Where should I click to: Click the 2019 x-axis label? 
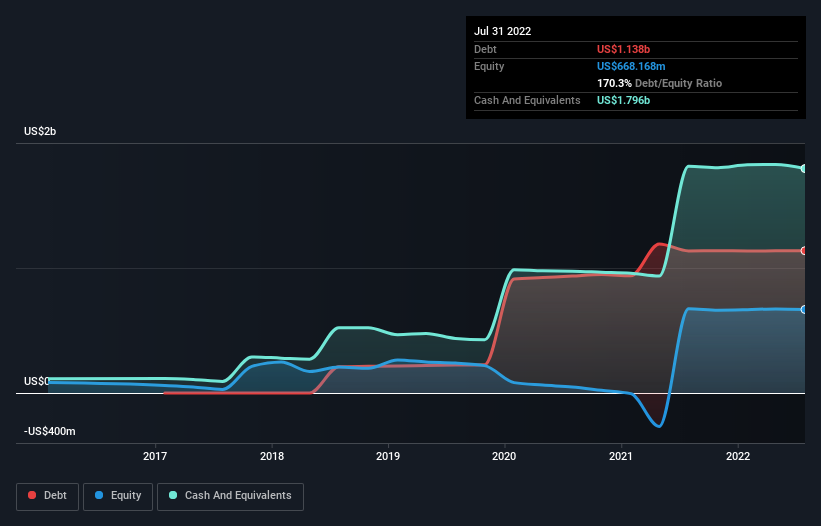tap(388, 456)
